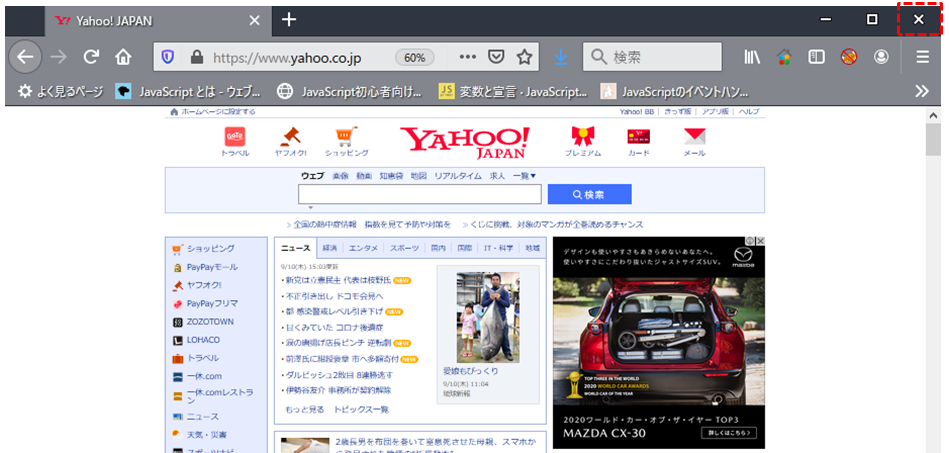Select the リアルタイム search category

(458, 176)
